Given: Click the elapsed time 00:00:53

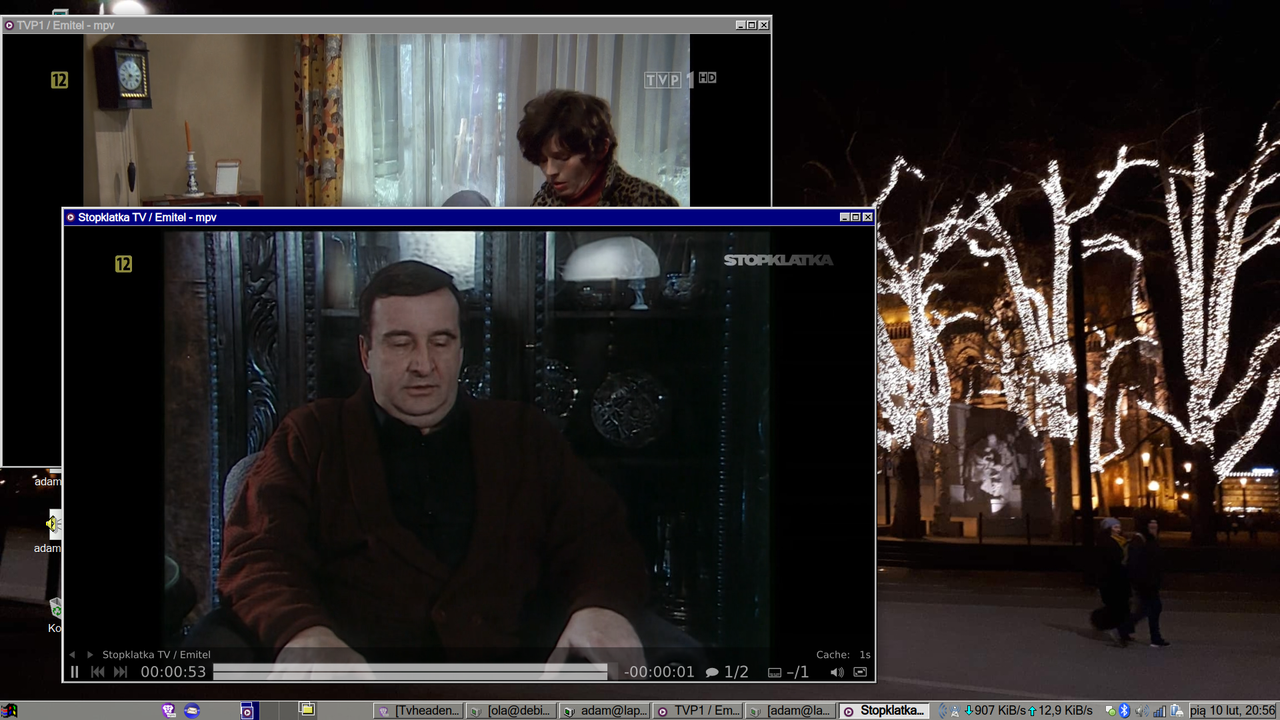Looking at the screenshot, I should (173, 672).
